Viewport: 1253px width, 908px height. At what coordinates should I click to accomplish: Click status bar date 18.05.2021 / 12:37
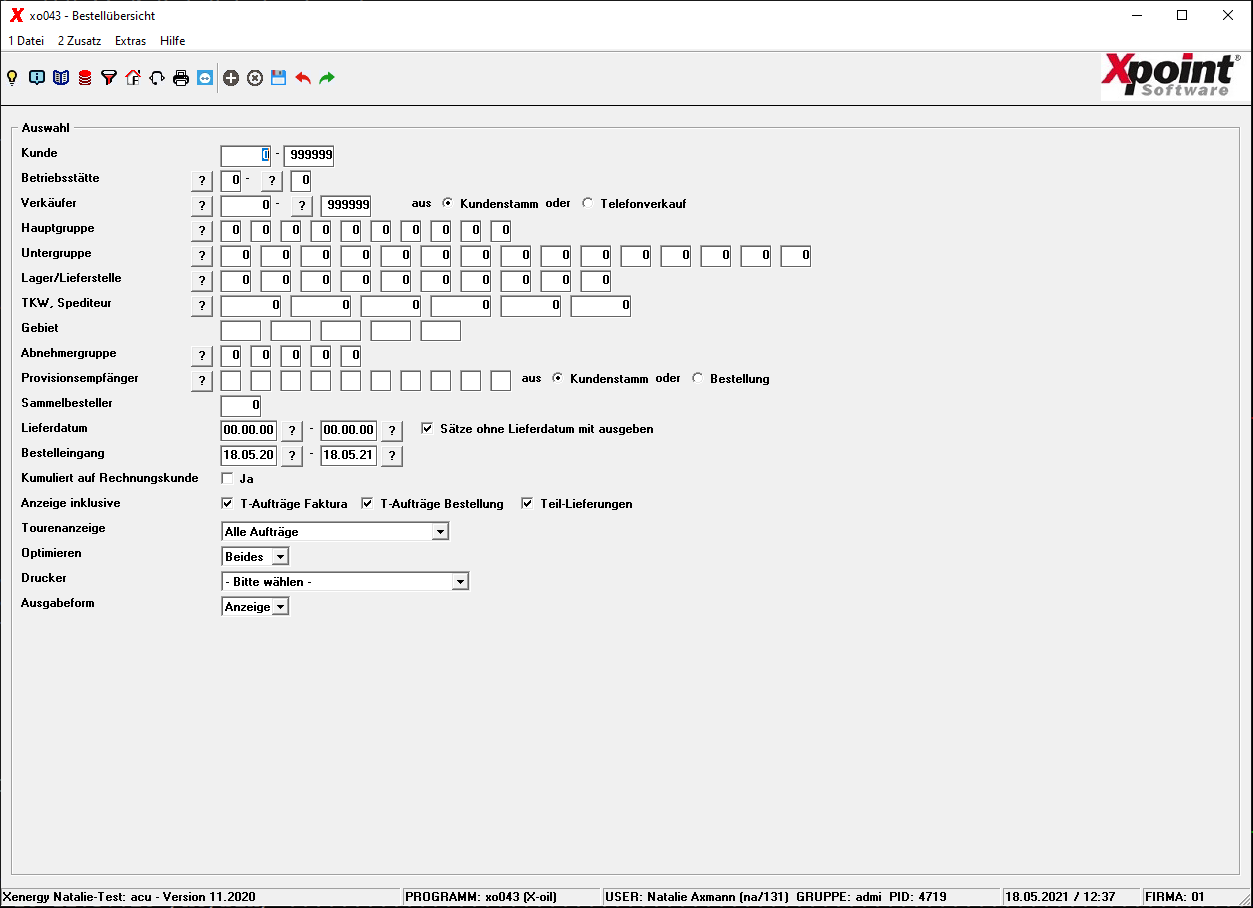point(1060,897)
